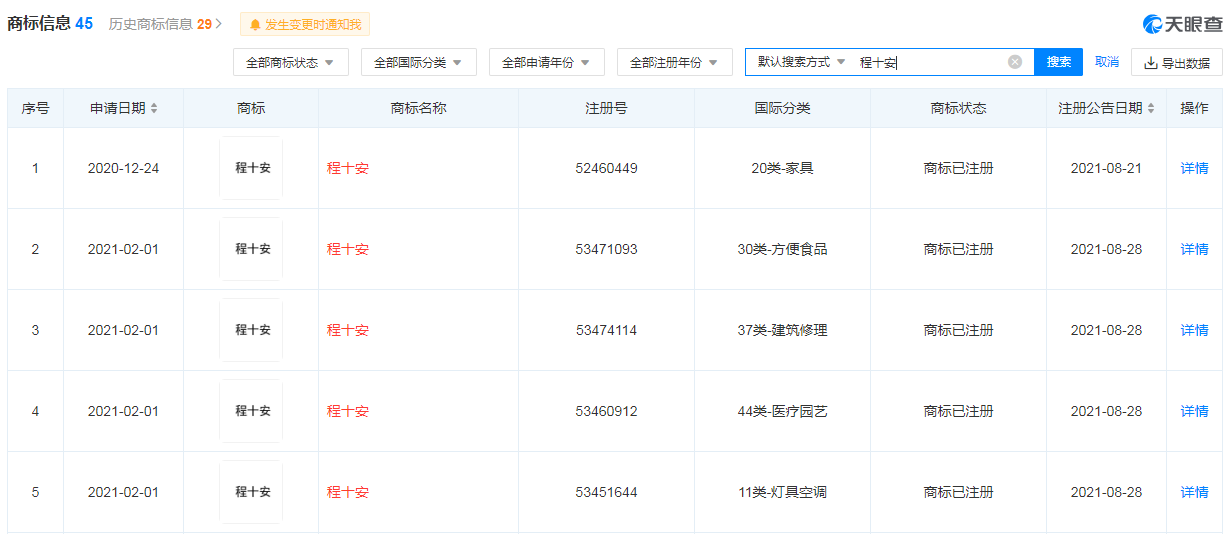Open 详情 for registration 53471093
This screenshot has width=1230, height=534.
tap(1194, 249)
